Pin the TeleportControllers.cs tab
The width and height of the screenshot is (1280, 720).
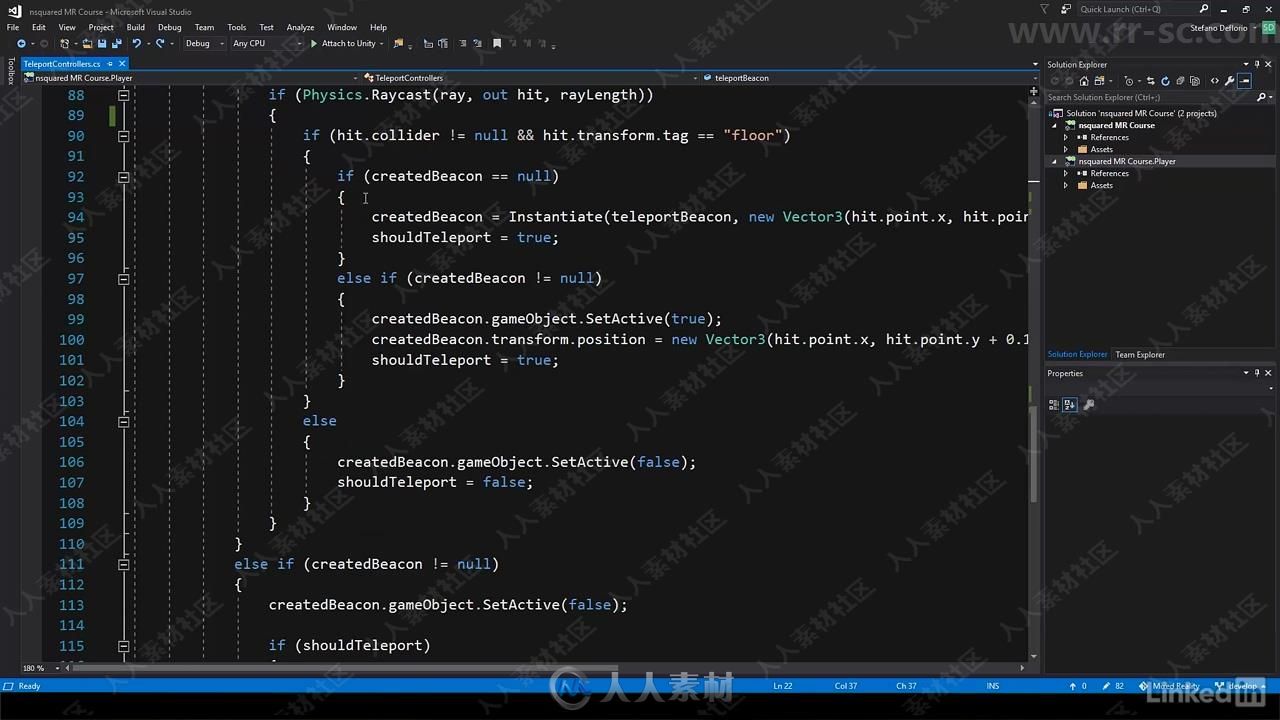(110, 64)
